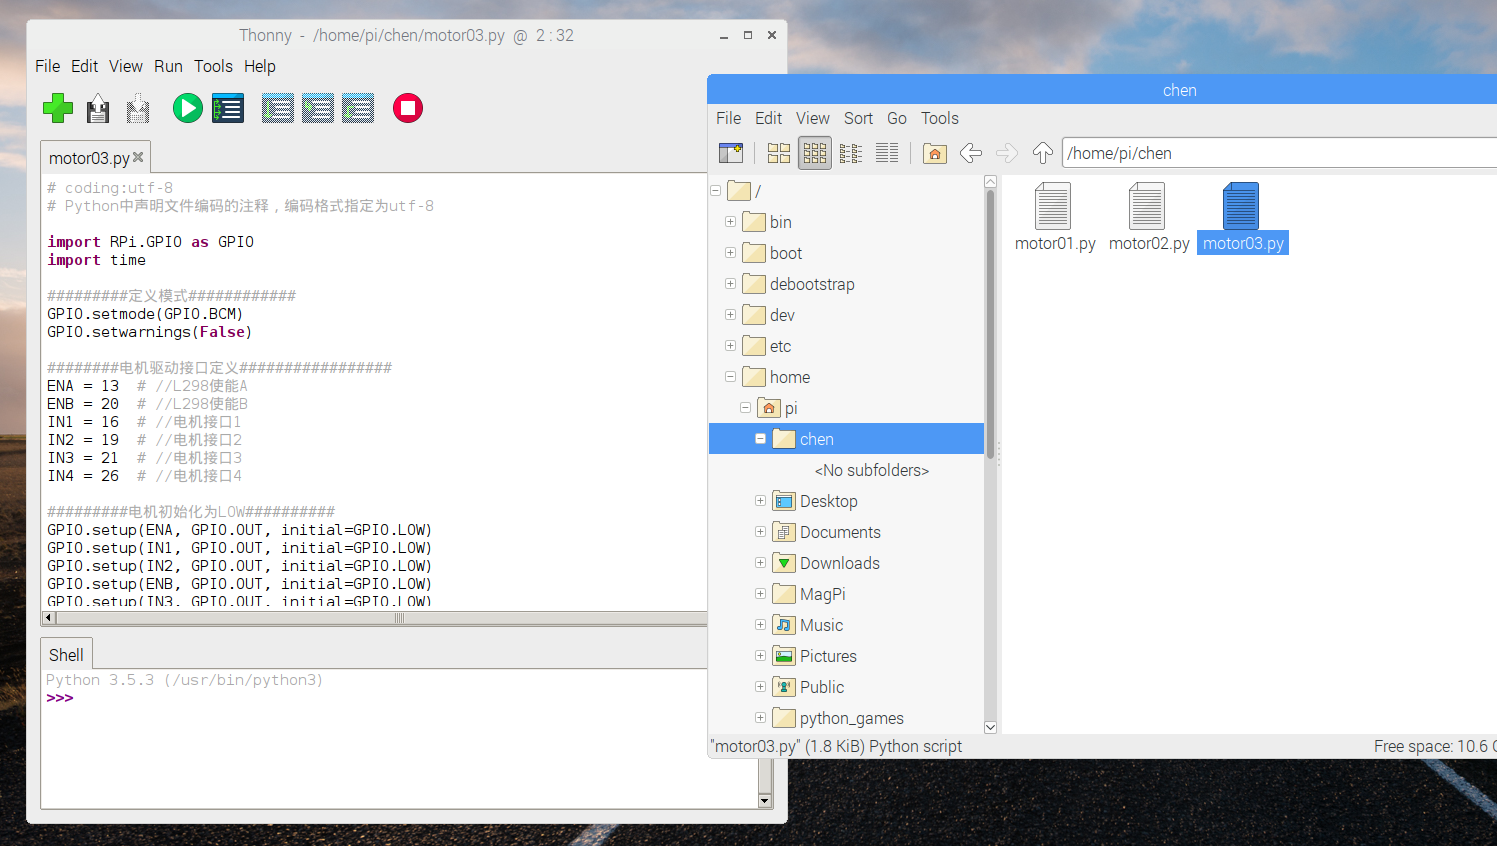Switch file manager to thumbnail view

pos(815,153)
